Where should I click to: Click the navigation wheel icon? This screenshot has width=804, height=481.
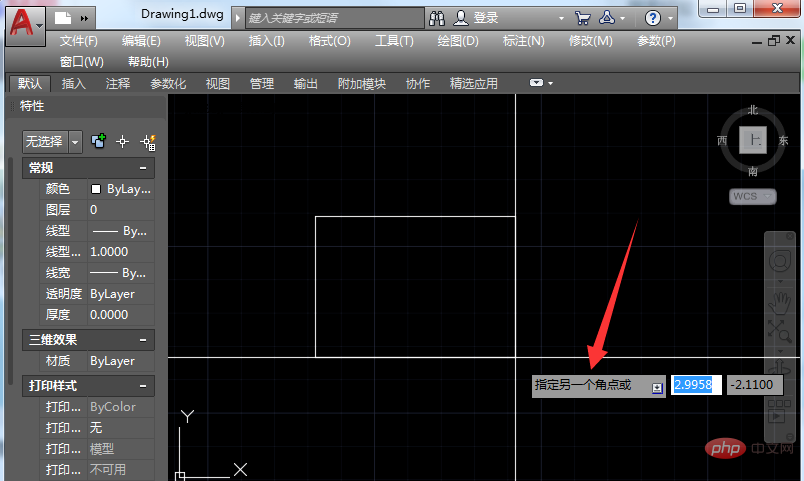point(779,261)
